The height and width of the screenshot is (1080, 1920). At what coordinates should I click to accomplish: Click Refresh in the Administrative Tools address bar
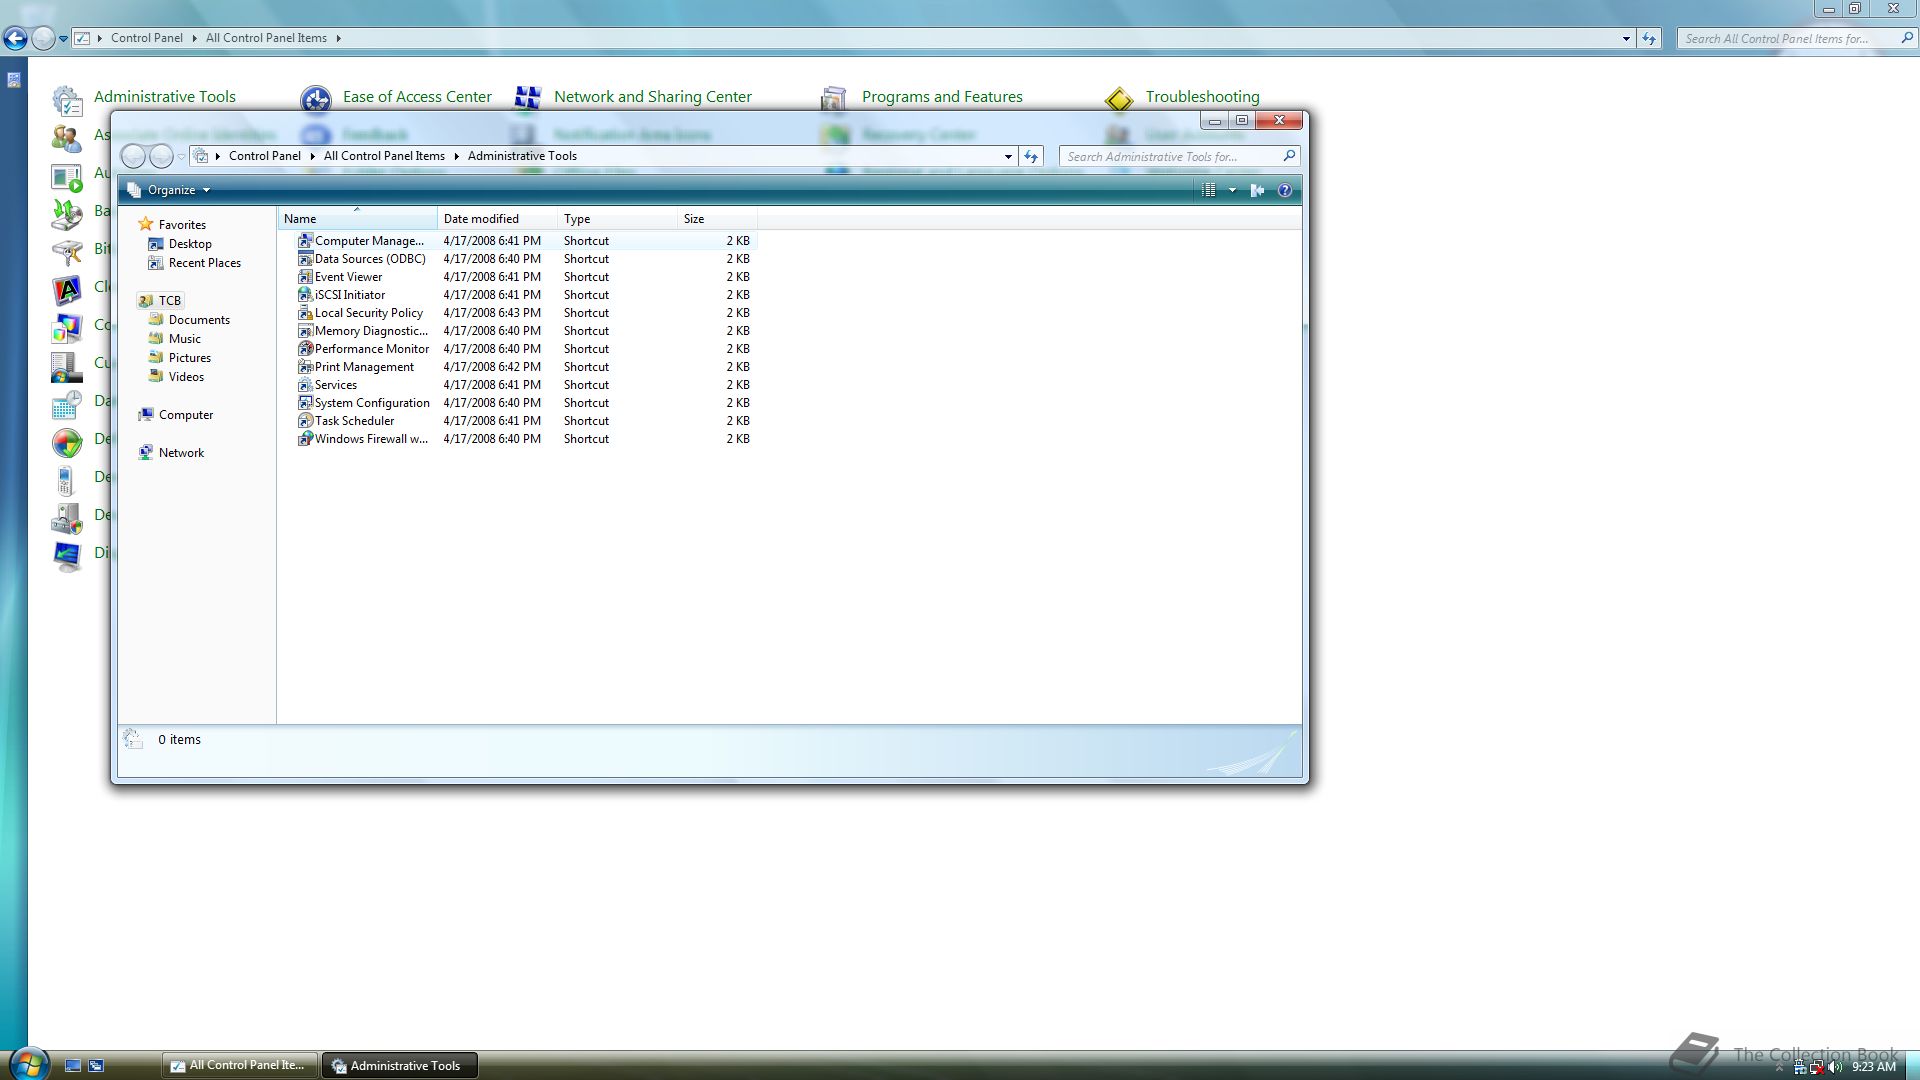[1031, 156]
